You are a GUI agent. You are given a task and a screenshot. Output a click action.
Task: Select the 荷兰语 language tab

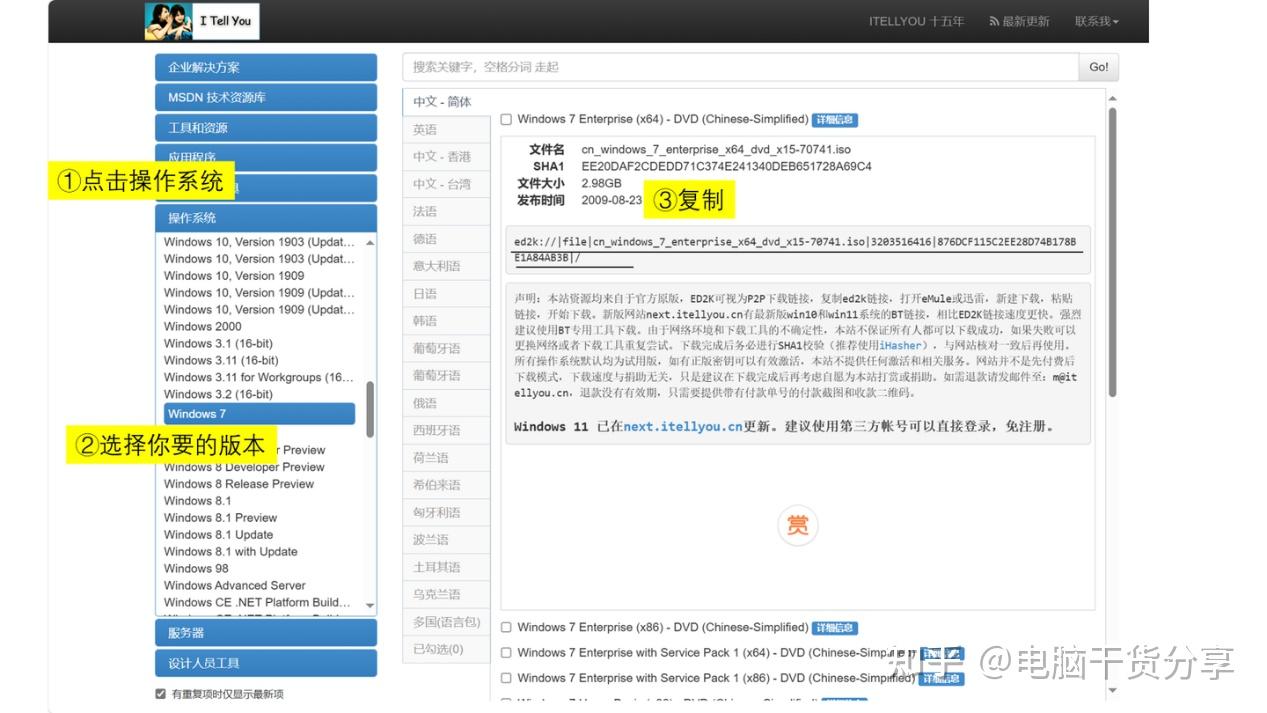[446, 458]
